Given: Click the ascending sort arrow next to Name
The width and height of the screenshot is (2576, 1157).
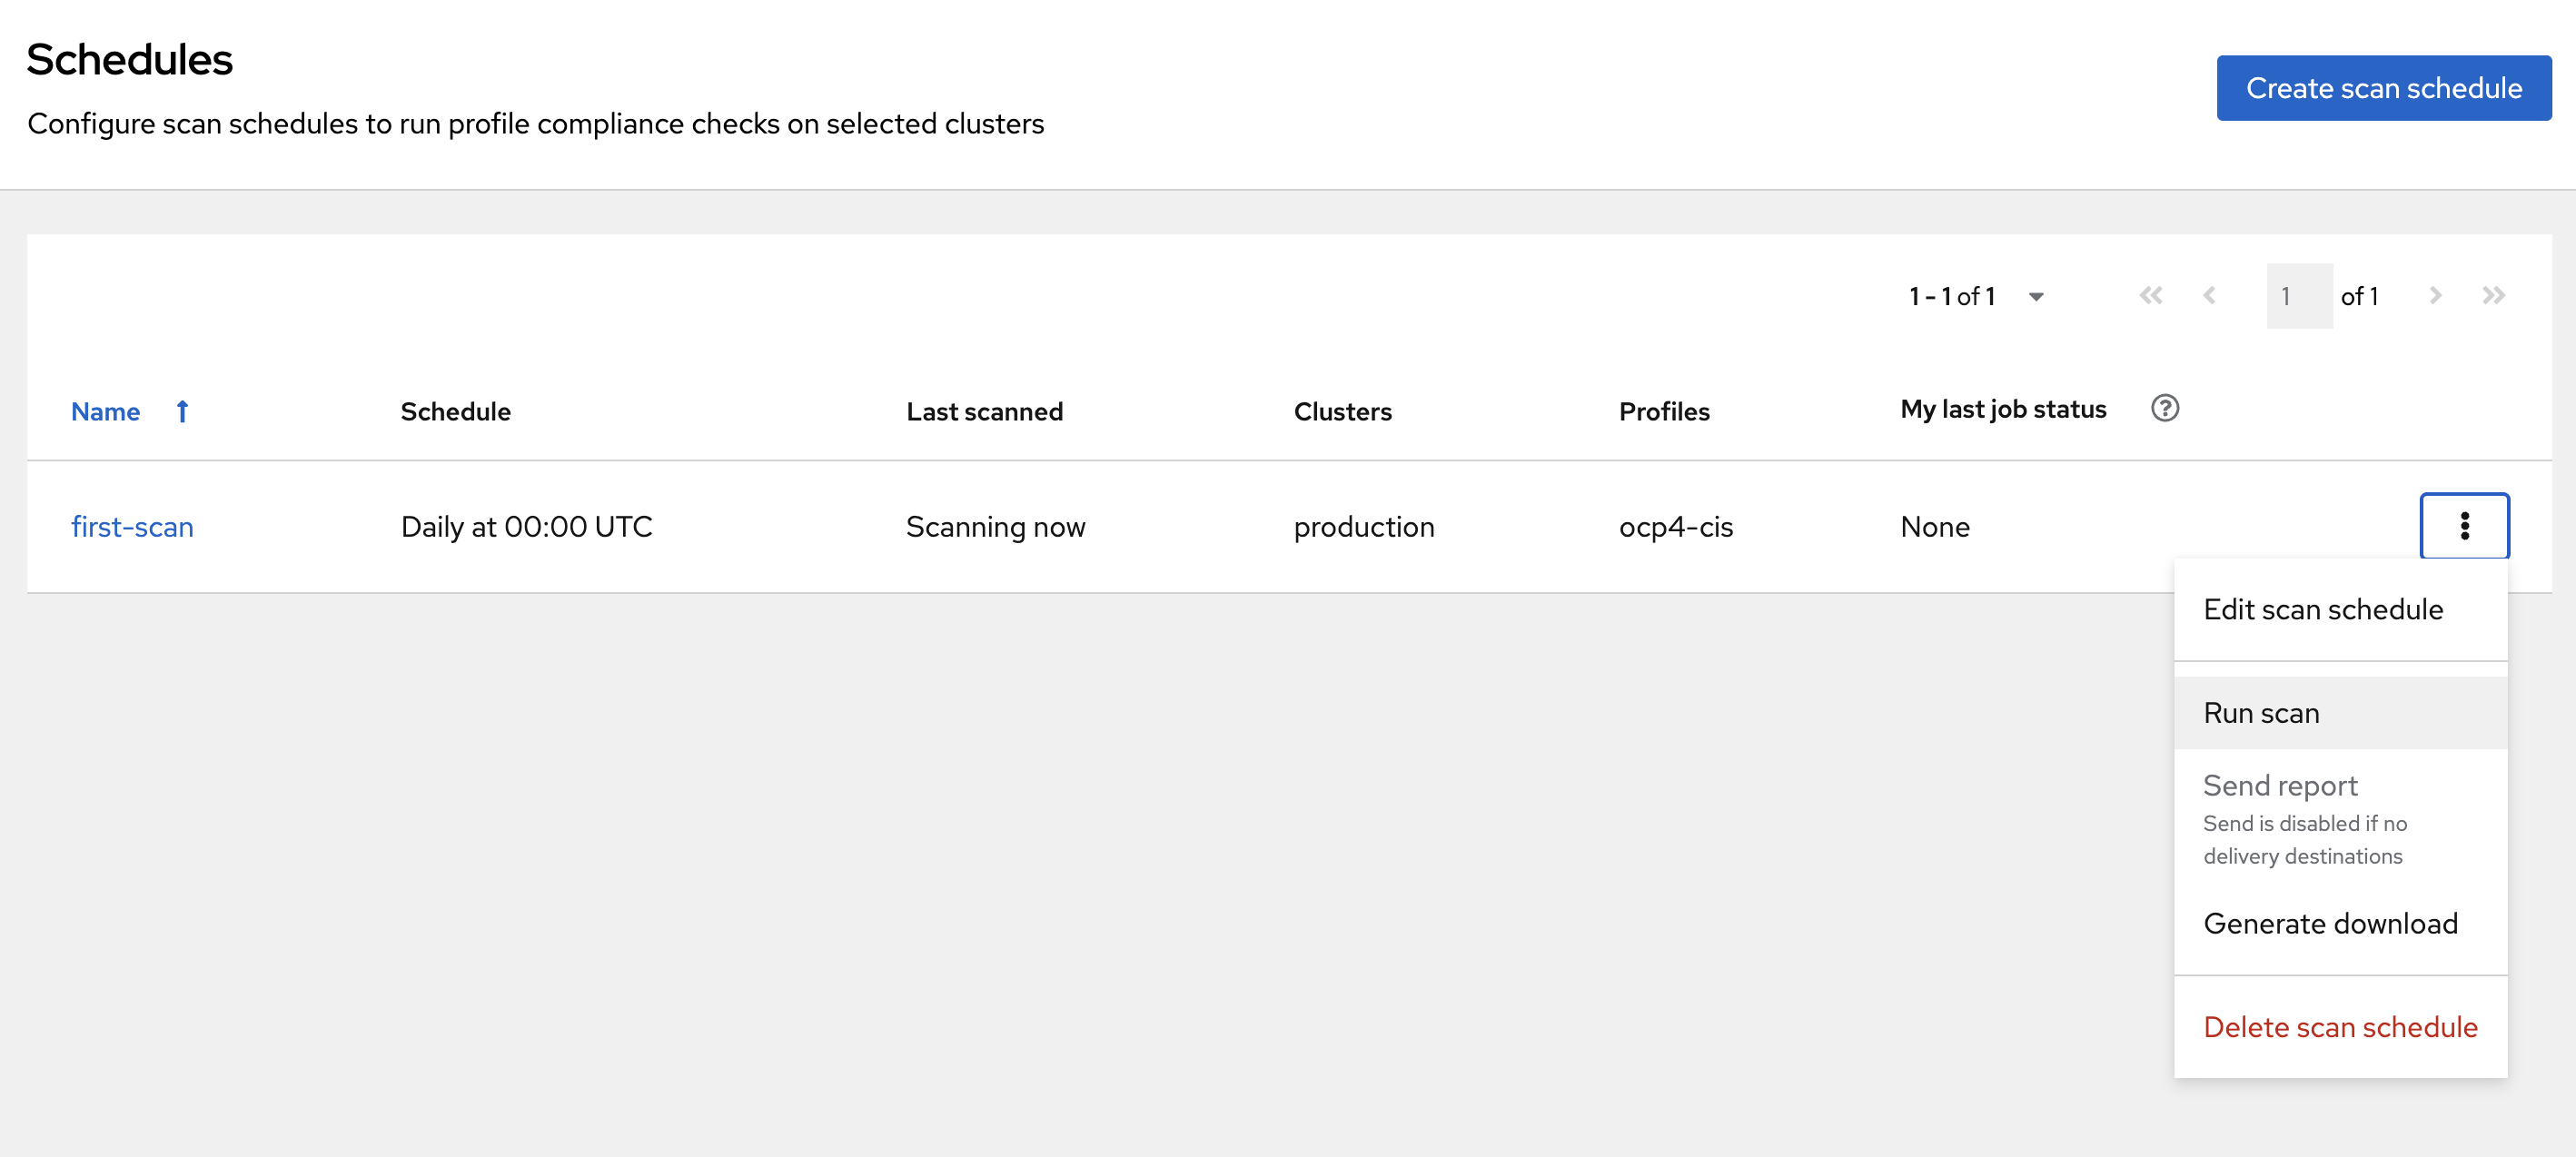Looking at the screenshot, I should [182, 411].
